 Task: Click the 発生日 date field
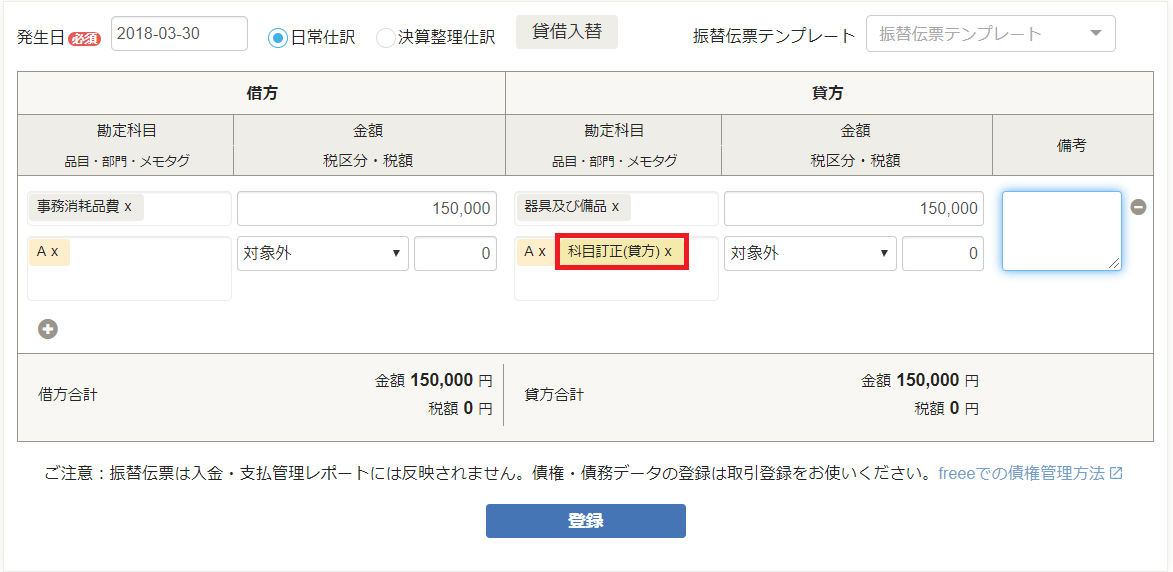[x=180, y=34]
